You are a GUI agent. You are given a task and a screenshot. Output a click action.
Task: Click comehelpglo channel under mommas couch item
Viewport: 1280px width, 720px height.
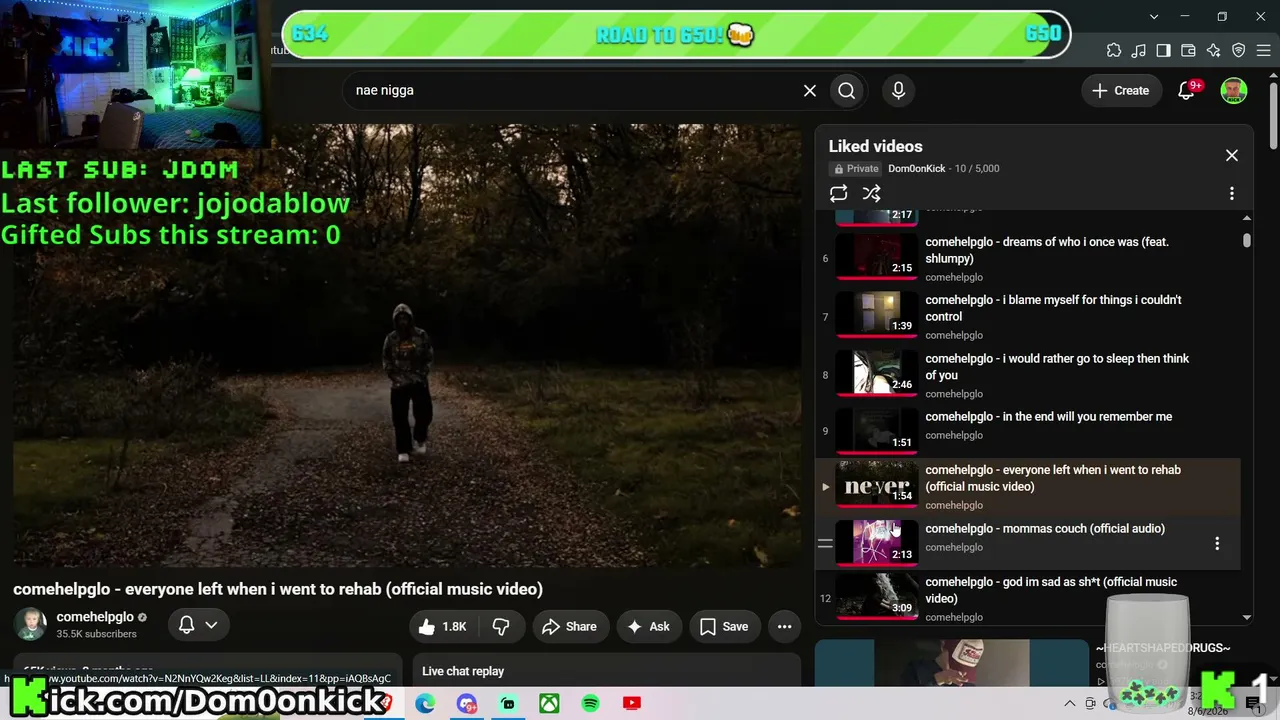[x=954, y=547]
